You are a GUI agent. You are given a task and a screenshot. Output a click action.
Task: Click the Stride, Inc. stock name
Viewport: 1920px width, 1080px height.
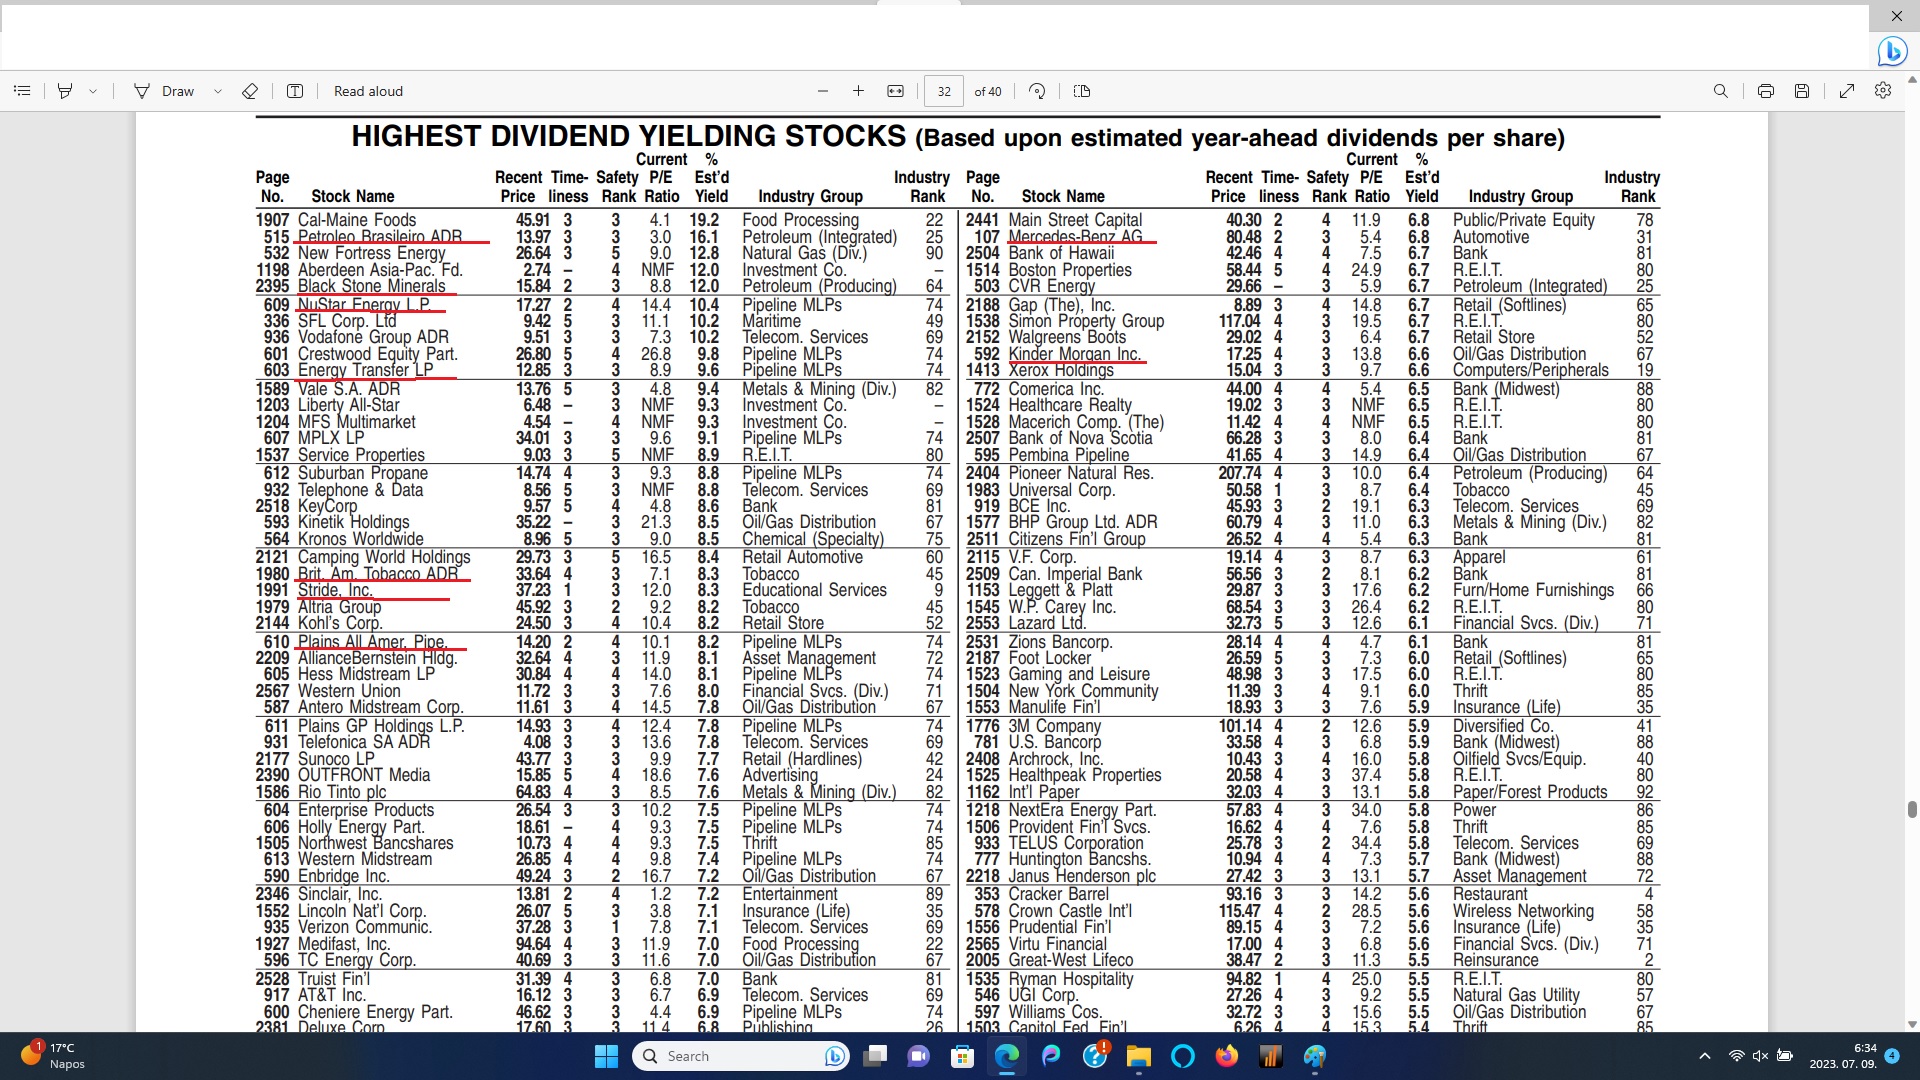[335, 590]
